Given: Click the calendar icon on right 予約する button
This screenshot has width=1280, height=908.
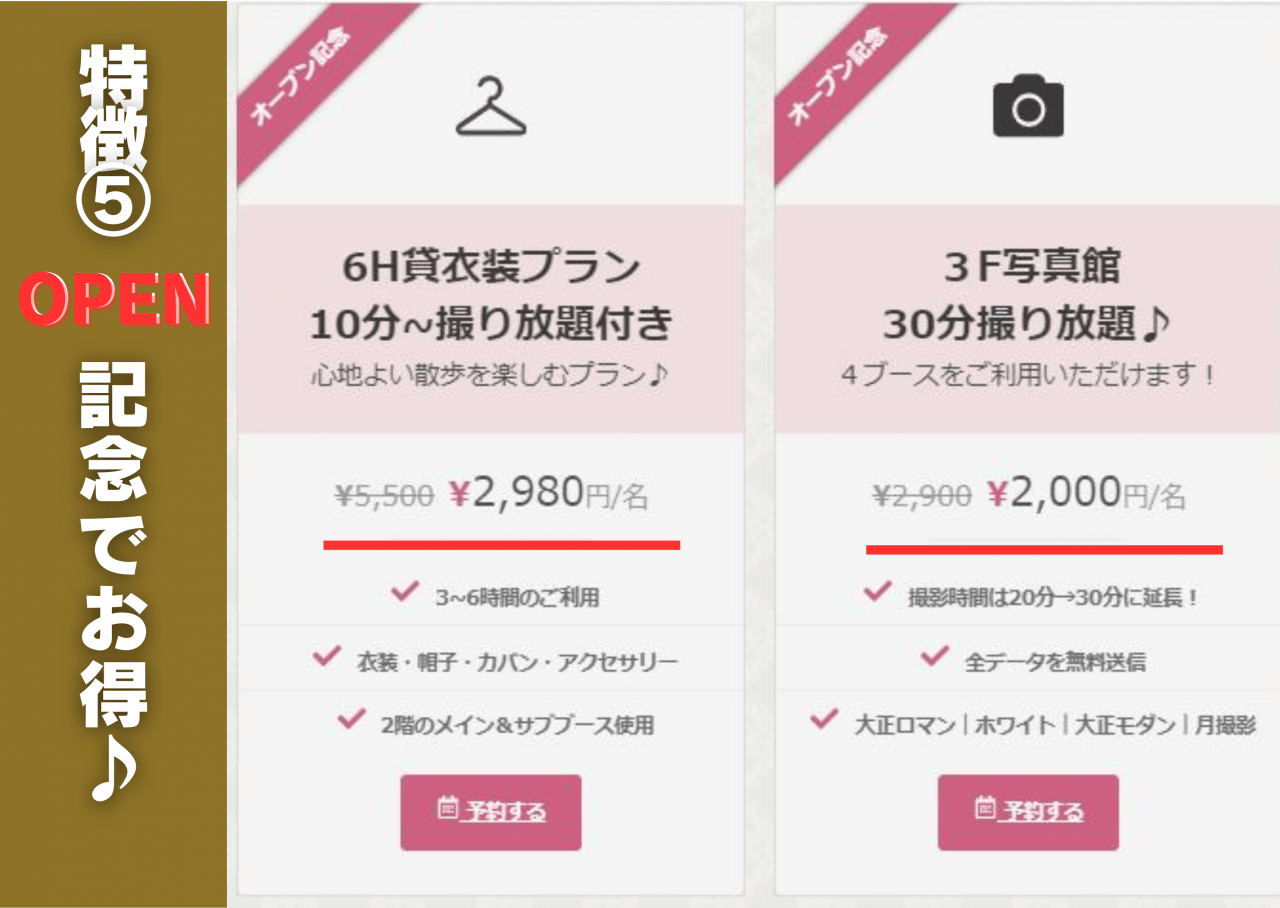Looking at the screenshot, I should (x=985, y=808).
